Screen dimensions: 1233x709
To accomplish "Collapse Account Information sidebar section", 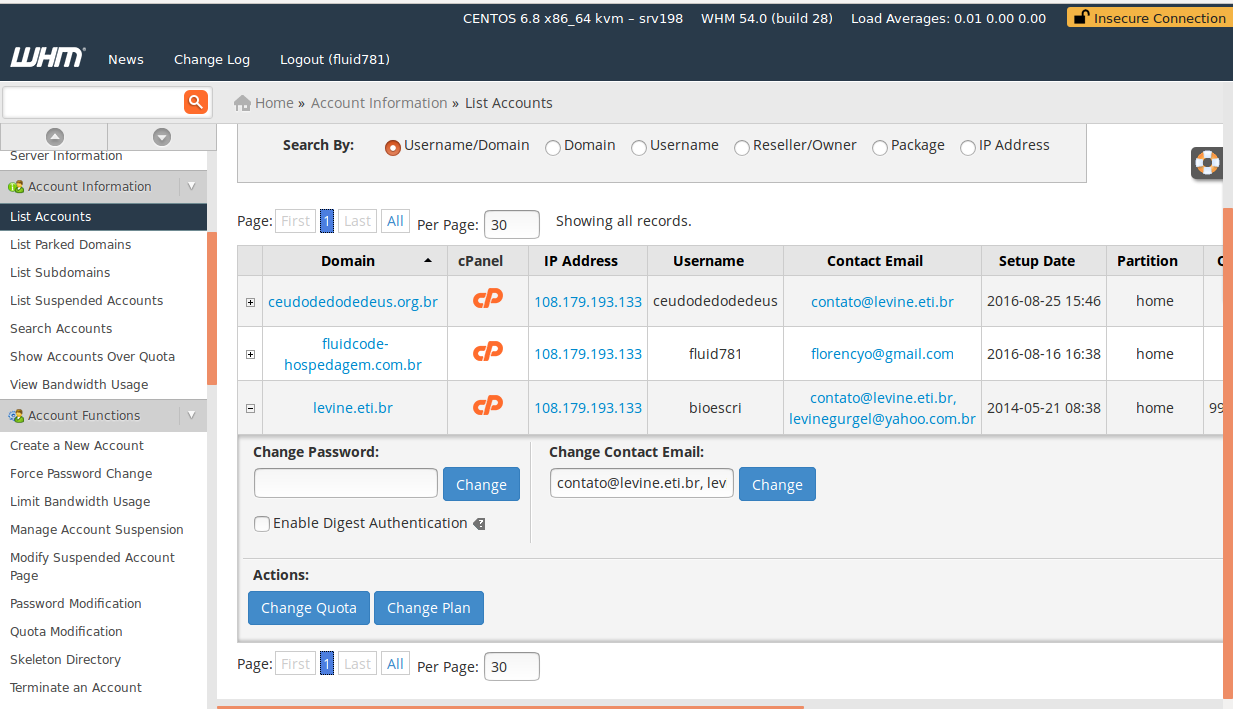I will tap(192, 186).
